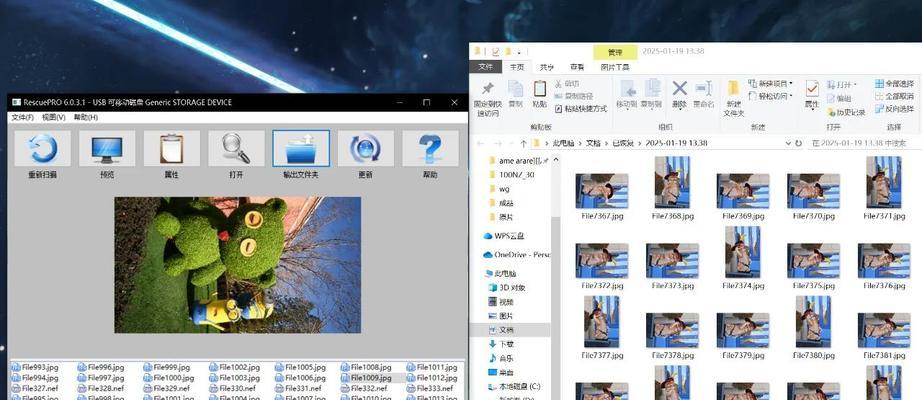
Task: Open the quick access toolbar customize arrow
Action: click(x=519, y=52)
